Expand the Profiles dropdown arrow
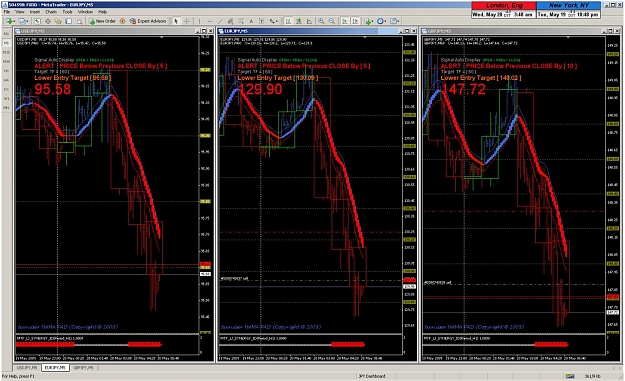 click(x=27, y=21)
